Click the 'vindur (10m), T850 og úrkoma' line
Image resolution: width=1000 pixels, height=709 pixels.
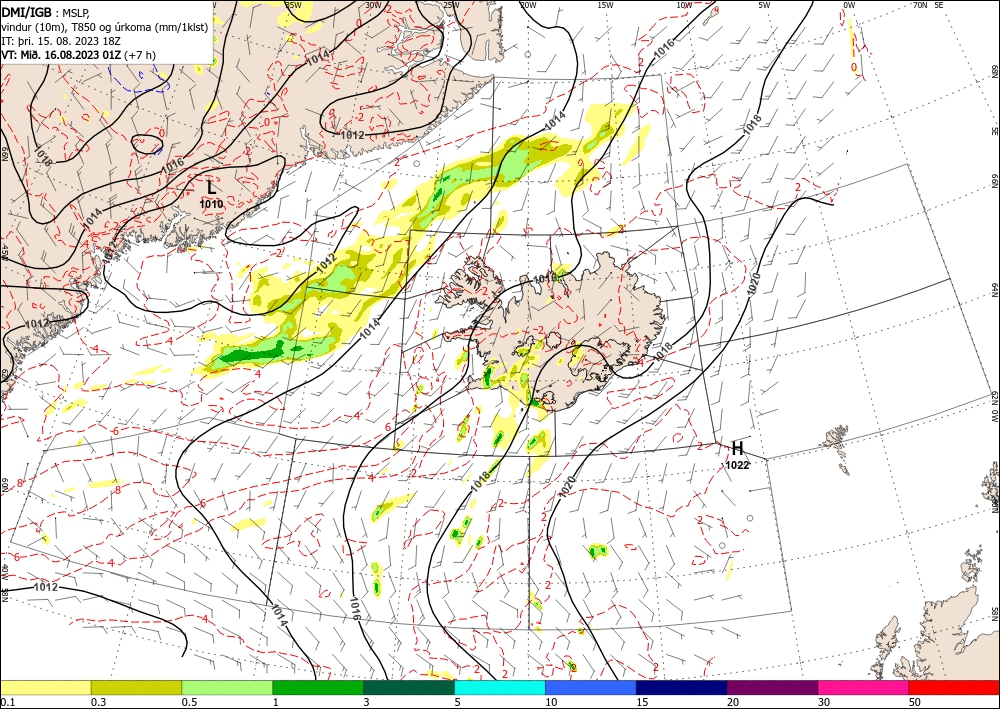tap(105, 27)
